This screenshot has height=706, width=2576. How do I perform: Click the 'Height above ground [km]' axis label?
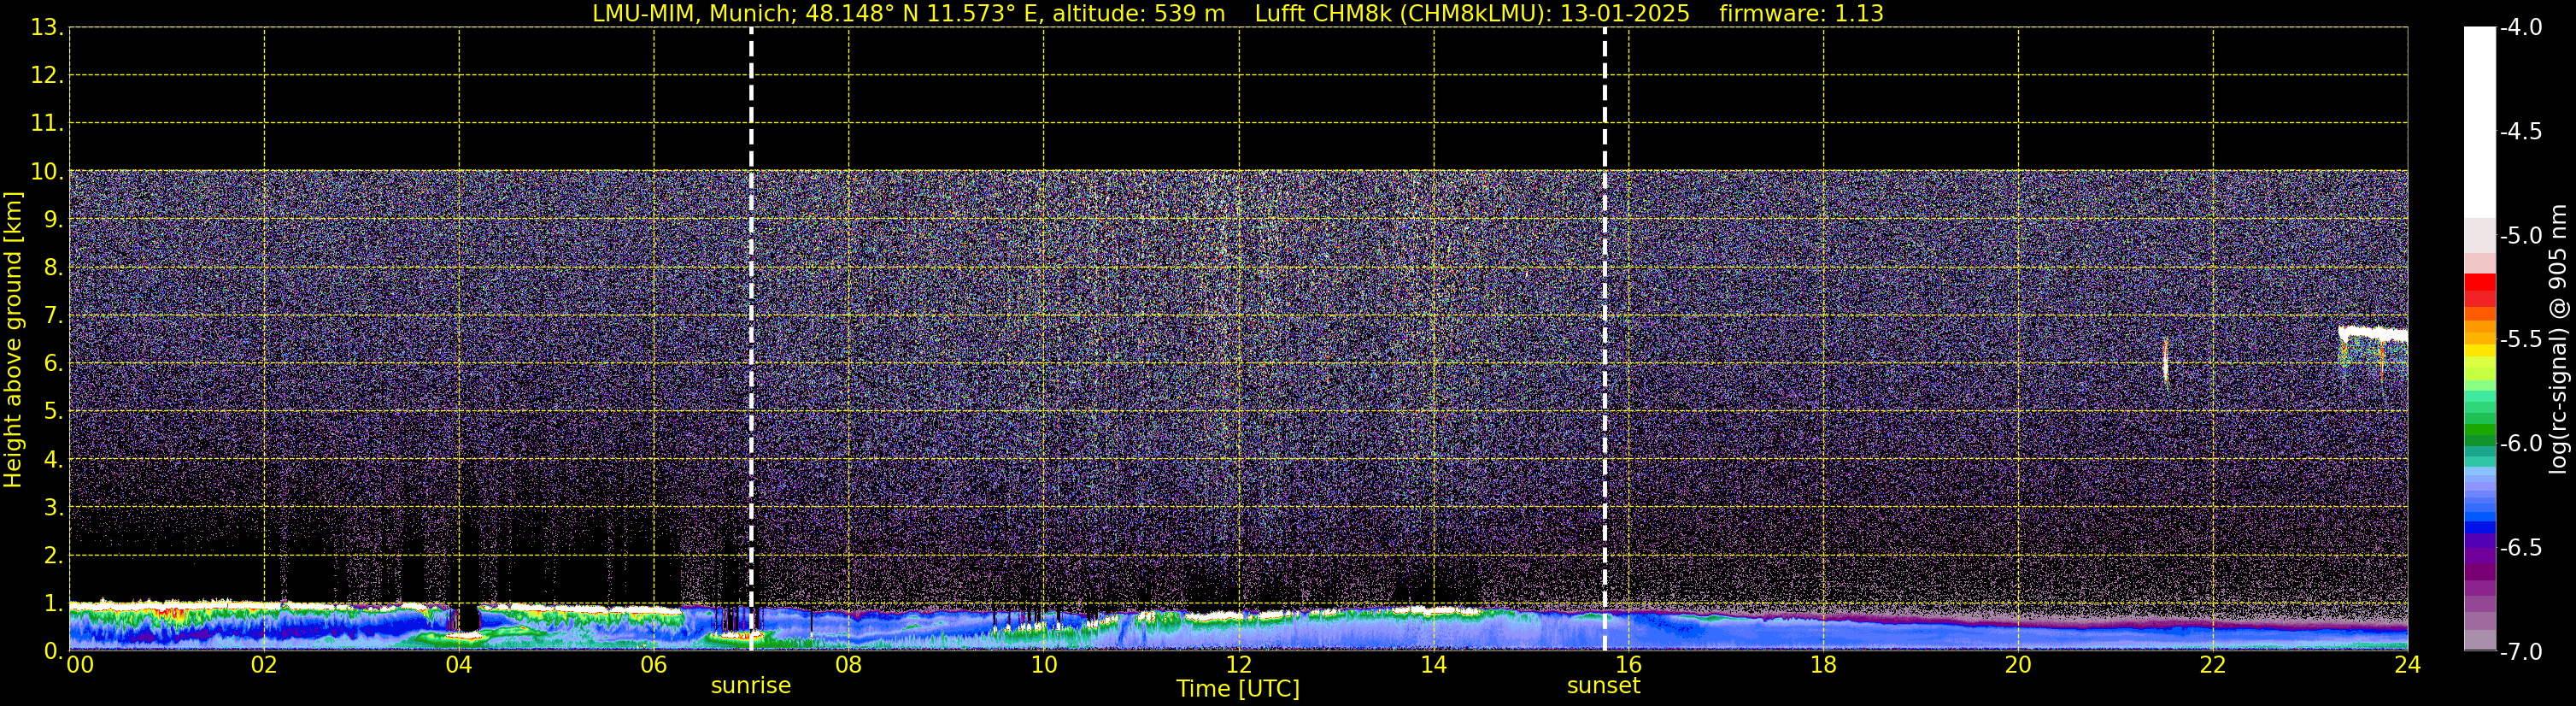point(13,340)
